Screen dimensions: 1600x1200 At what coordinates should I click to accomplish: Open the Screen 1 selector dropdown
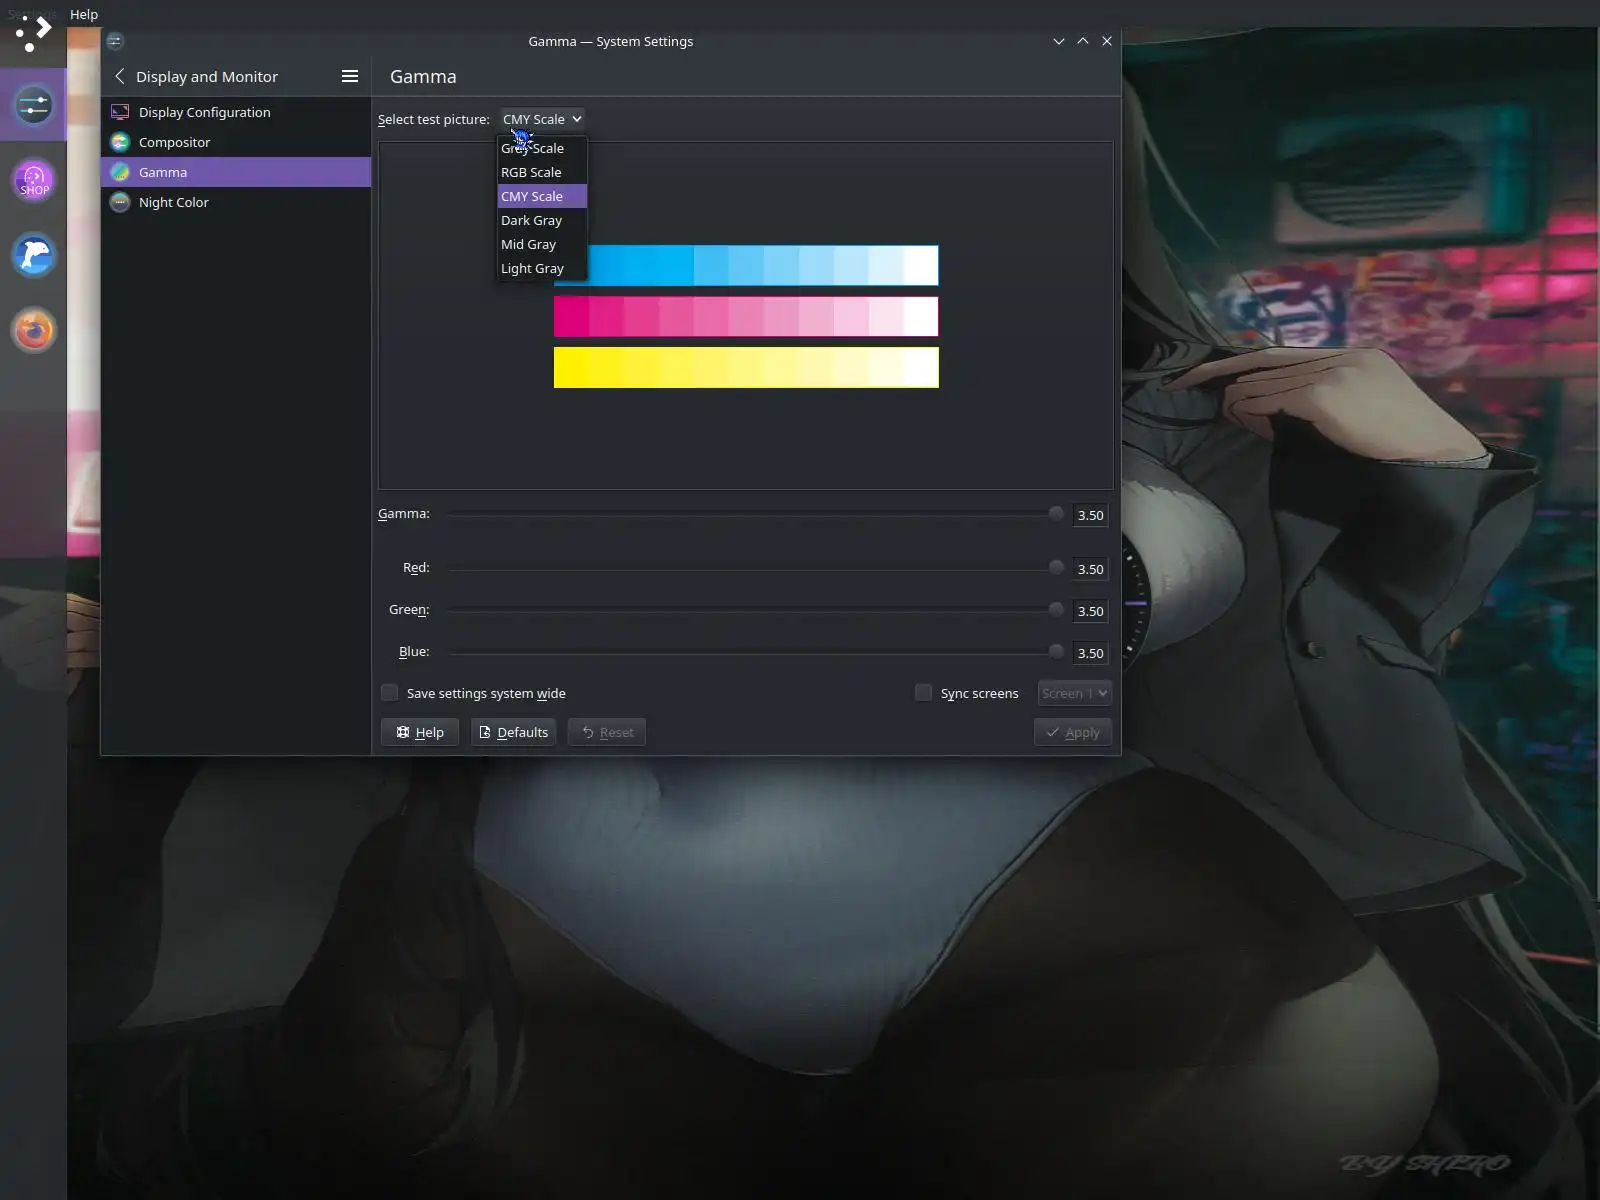[1075, 693]
